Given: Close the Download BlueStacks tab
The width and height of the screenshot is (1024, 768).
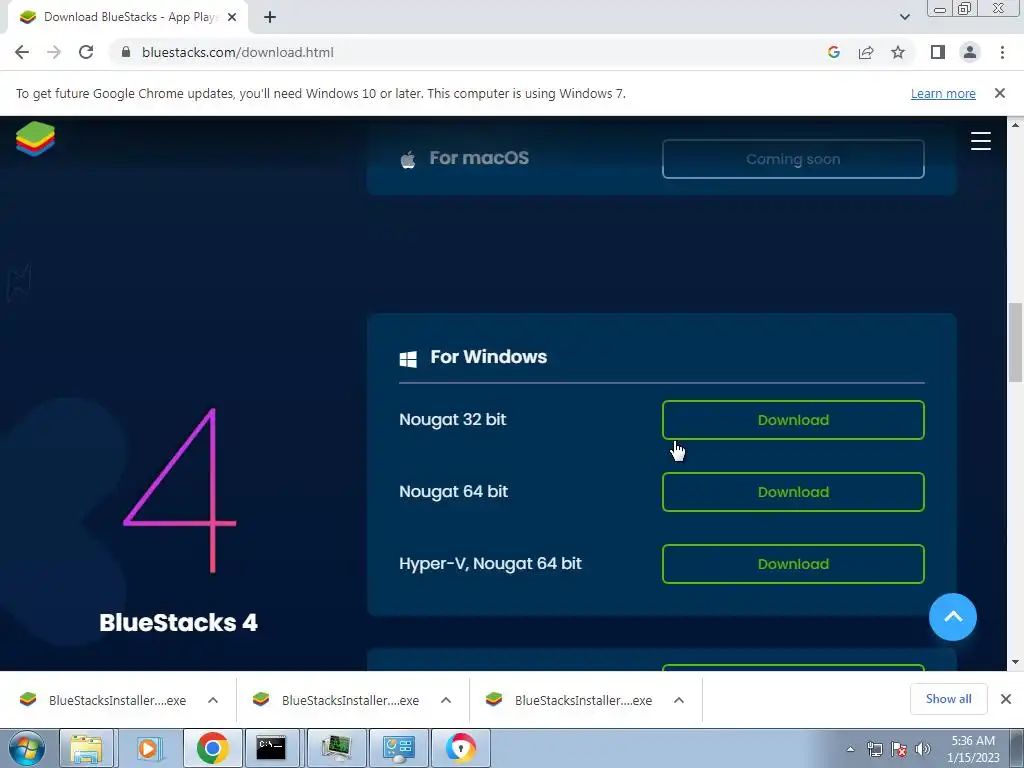Looking at the screenshot, I should (x=231, y=17).
